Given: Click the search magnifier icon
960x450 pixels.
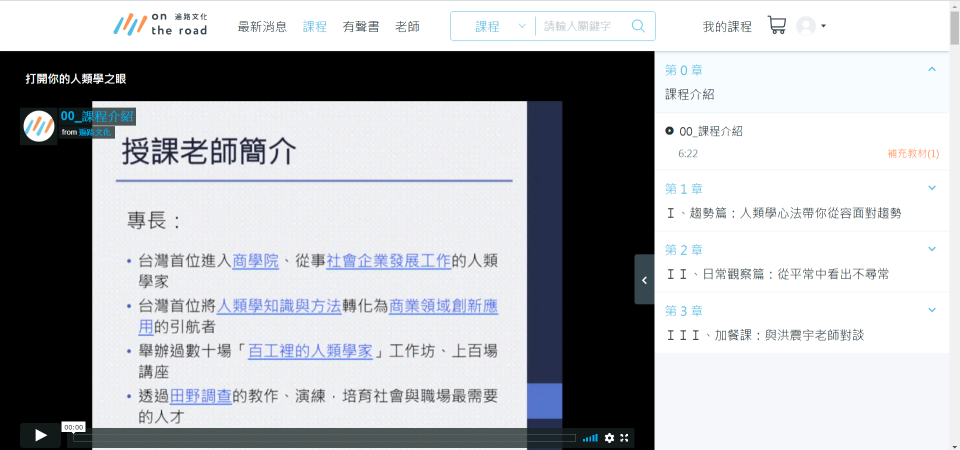Looking at the screenshot, I should pyautogui.click(x=638, y=26).
